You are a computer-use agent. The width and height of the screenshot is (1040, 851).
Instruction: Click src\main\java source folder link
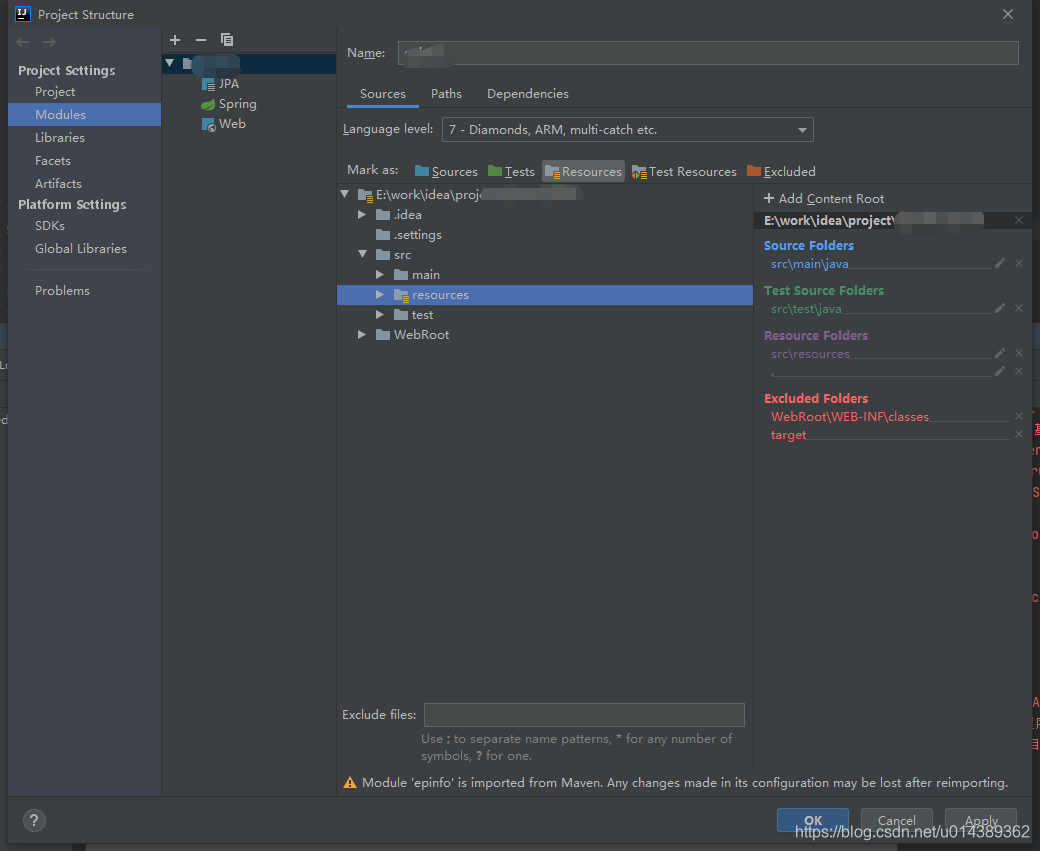click(x=810, y=264)
